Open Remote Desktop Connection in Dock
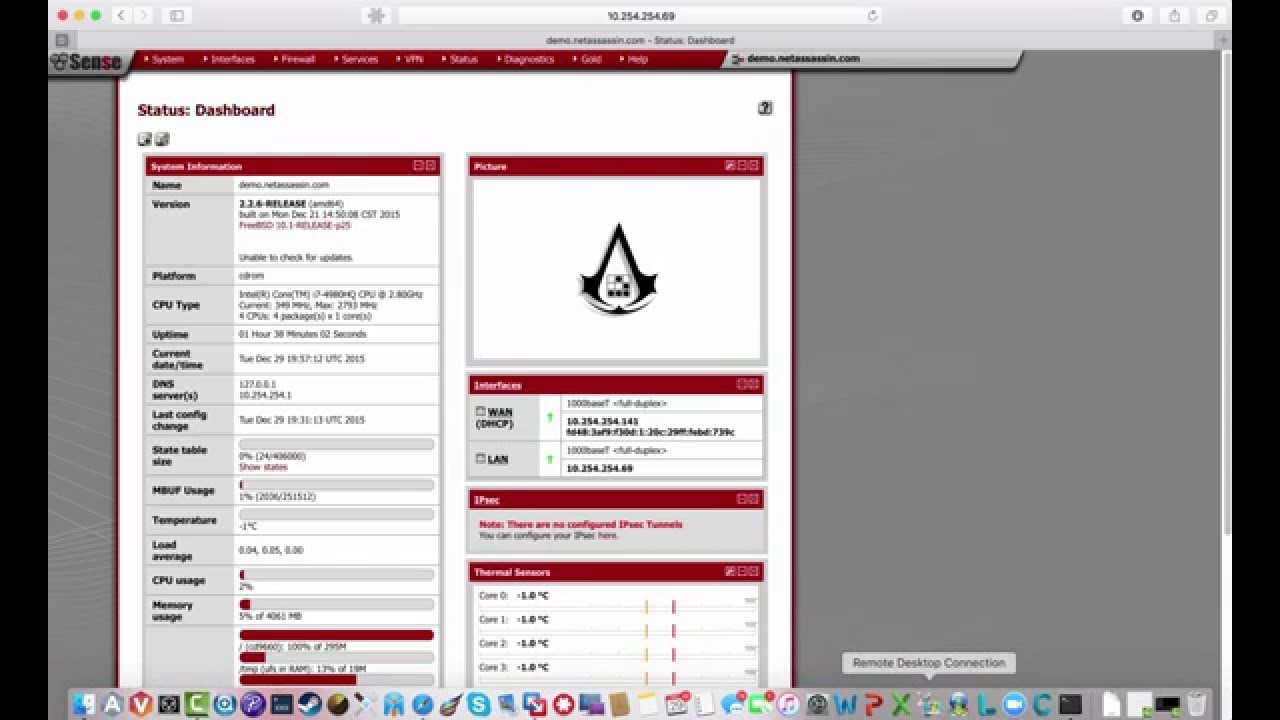The image size is (1280, 720). (929, 704)
